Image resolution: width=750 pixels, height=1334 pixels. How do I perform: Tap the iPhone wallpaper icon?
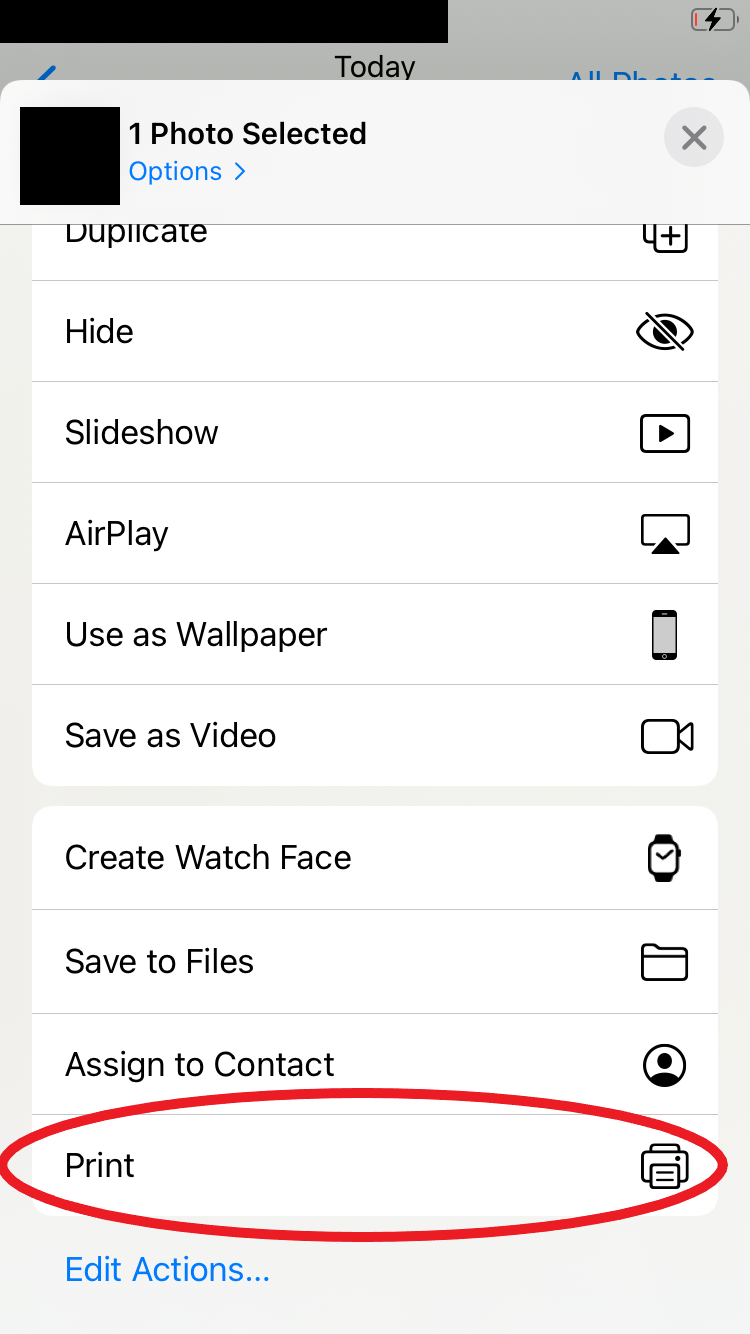(664, 635)
